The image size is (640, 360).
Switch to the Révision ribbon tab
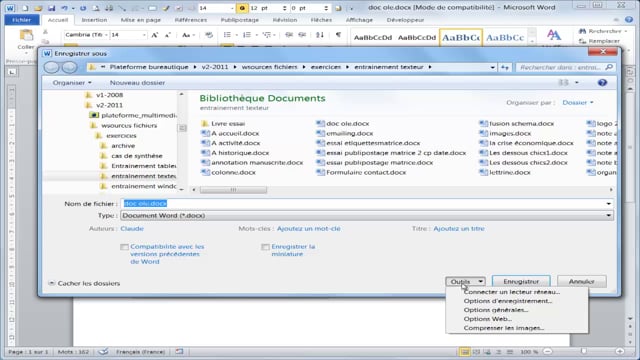[x=285, y=20]
